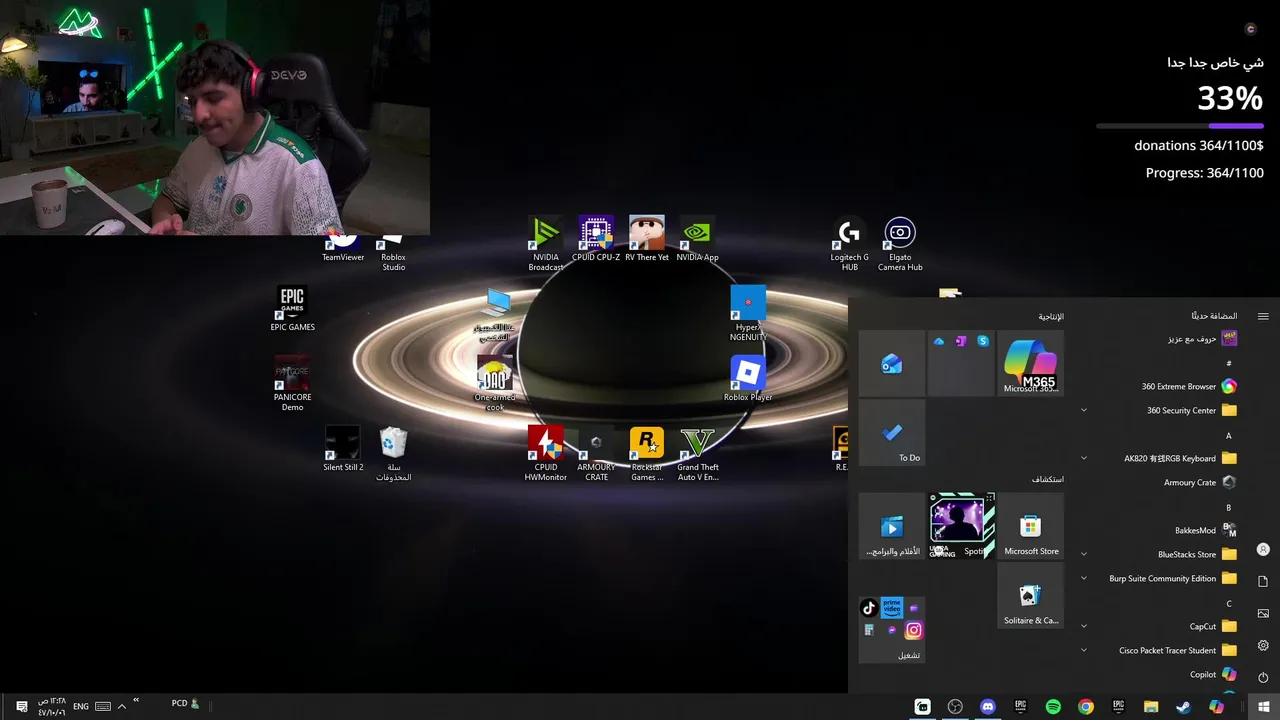
Task: Open the RV There Yet game icon
Action: click(647, 238)
